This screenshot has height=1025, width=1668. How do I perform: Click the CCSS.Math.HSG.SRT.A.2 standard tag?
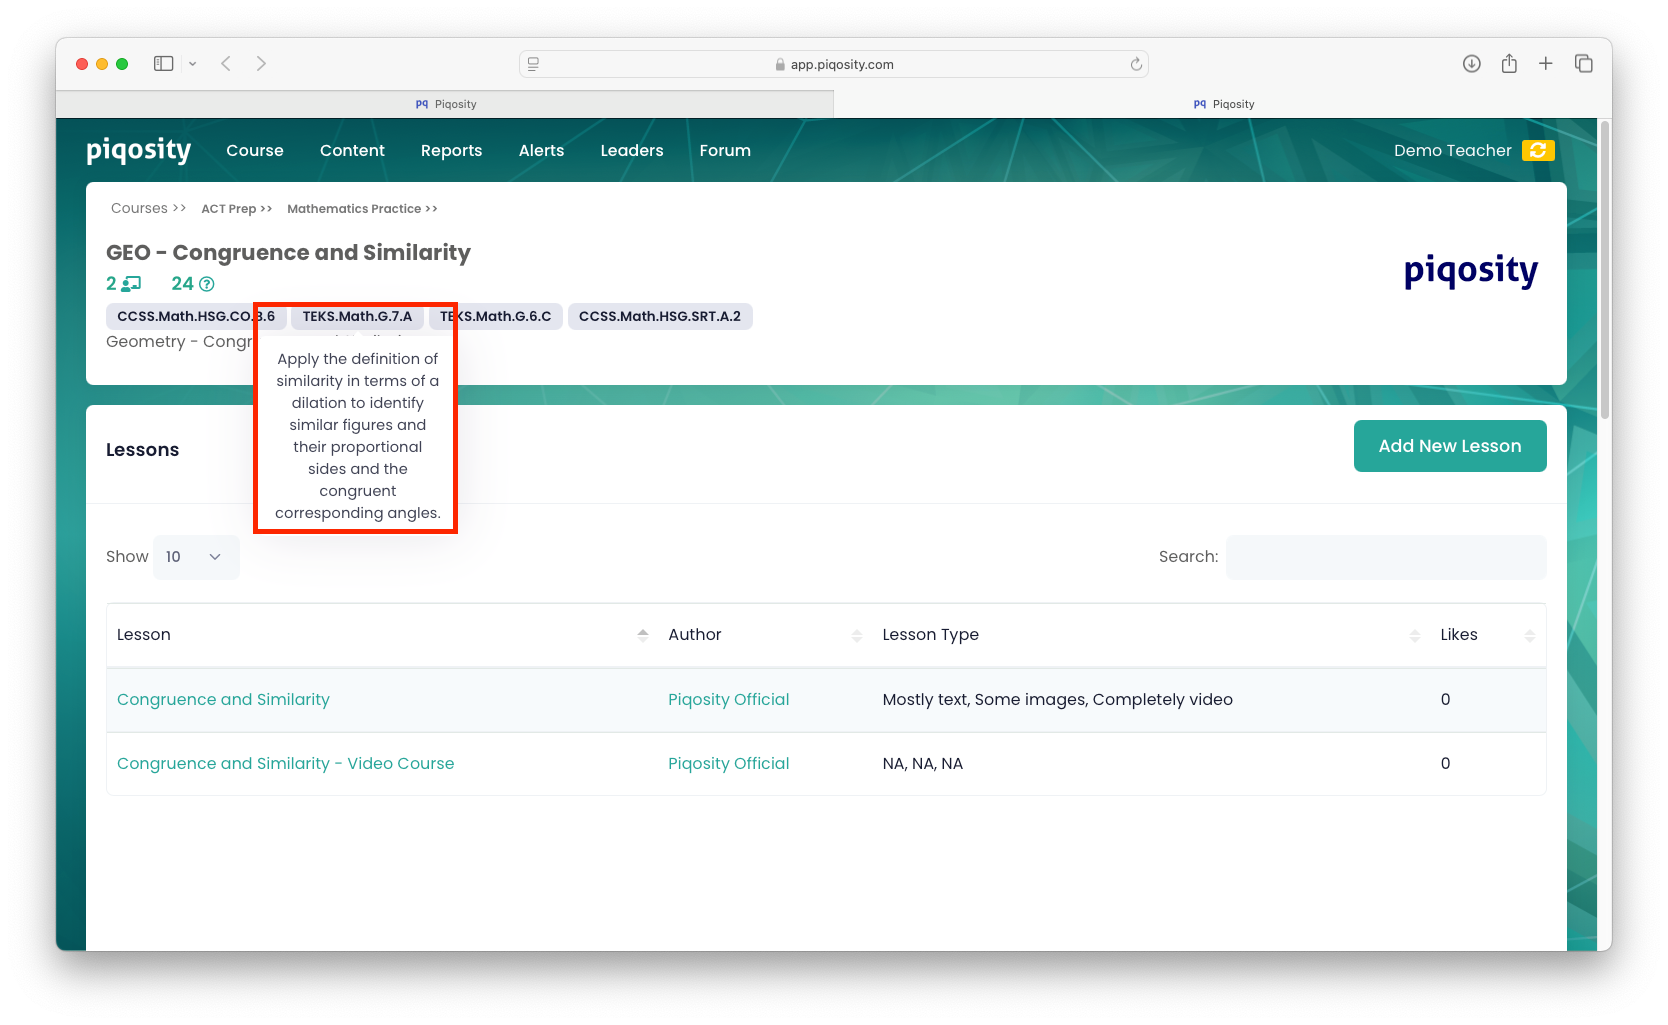660,316
